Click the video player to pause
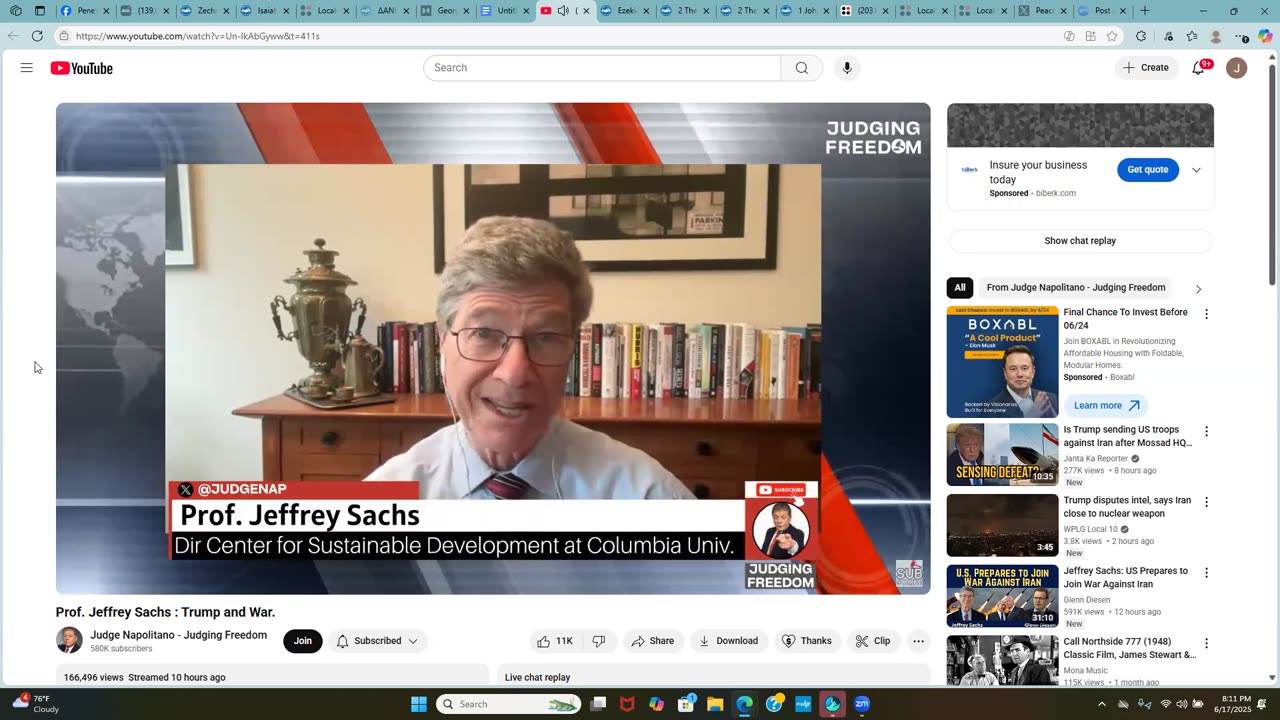The width and height of the screenshot is (1280, 720). coord(493,348)
